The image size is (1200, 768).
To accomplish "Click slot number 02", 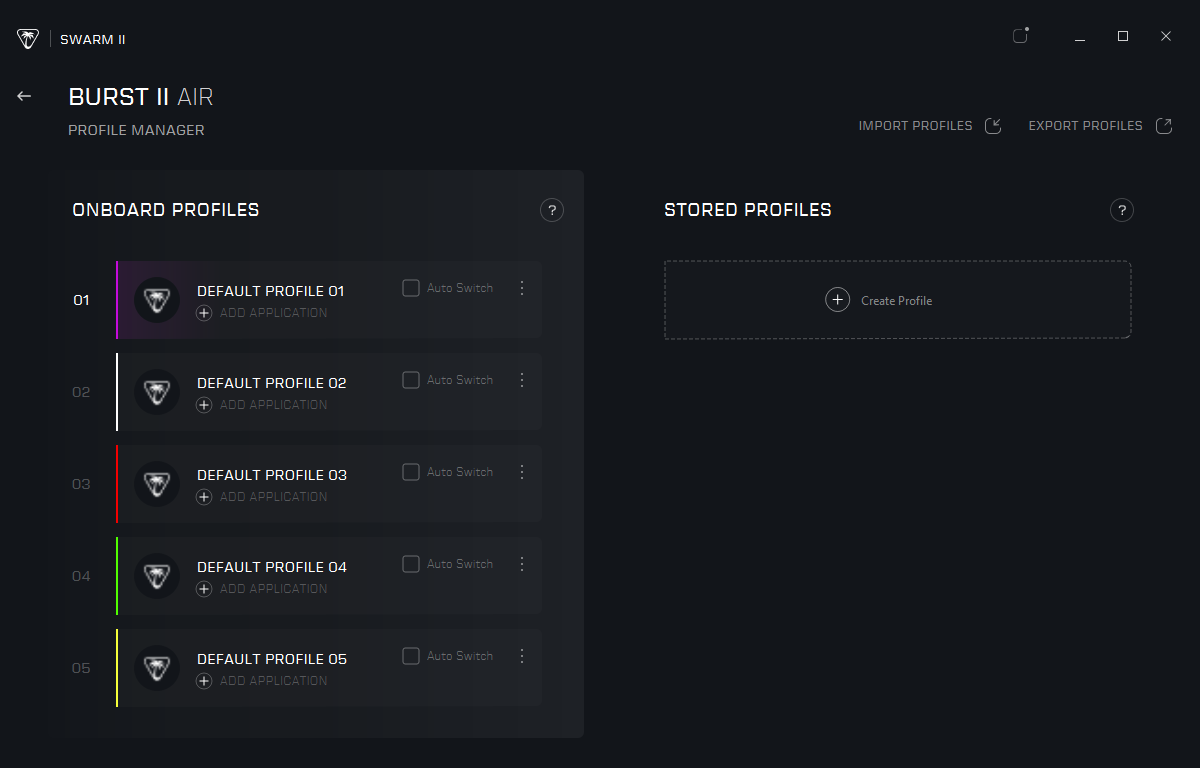I will pos(81,392).
